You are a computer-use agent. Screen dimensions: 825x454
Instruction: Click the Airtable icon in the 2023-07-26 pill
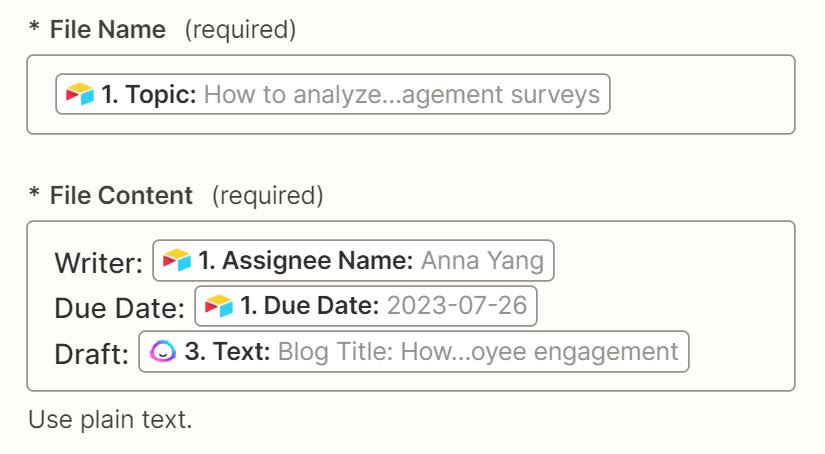tap(218, 306)
